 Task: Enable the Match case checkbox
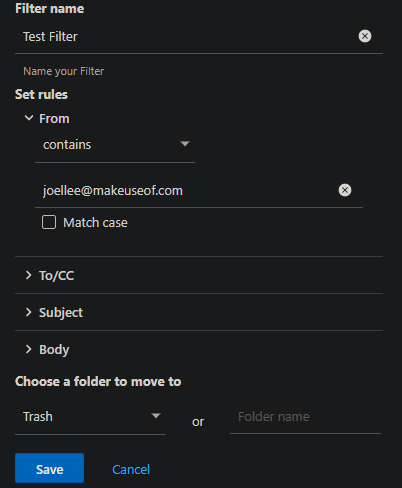pos(49,222)
